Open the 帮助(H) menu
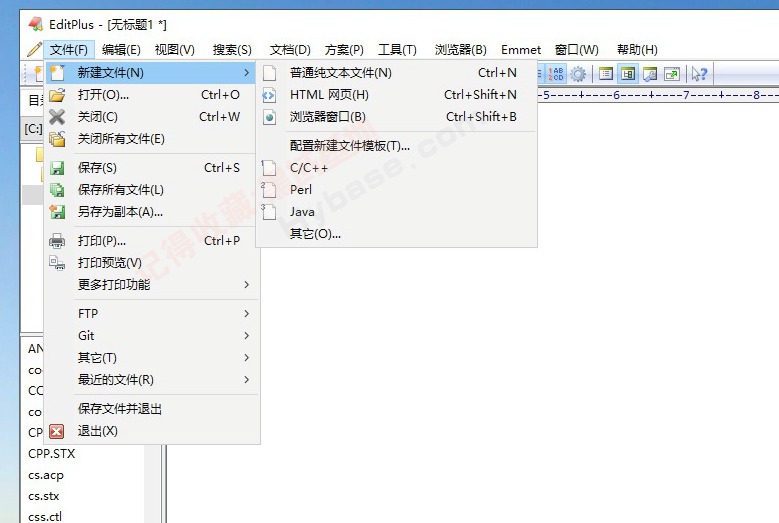The image size is (779, 523). click(x=637, y=50)
